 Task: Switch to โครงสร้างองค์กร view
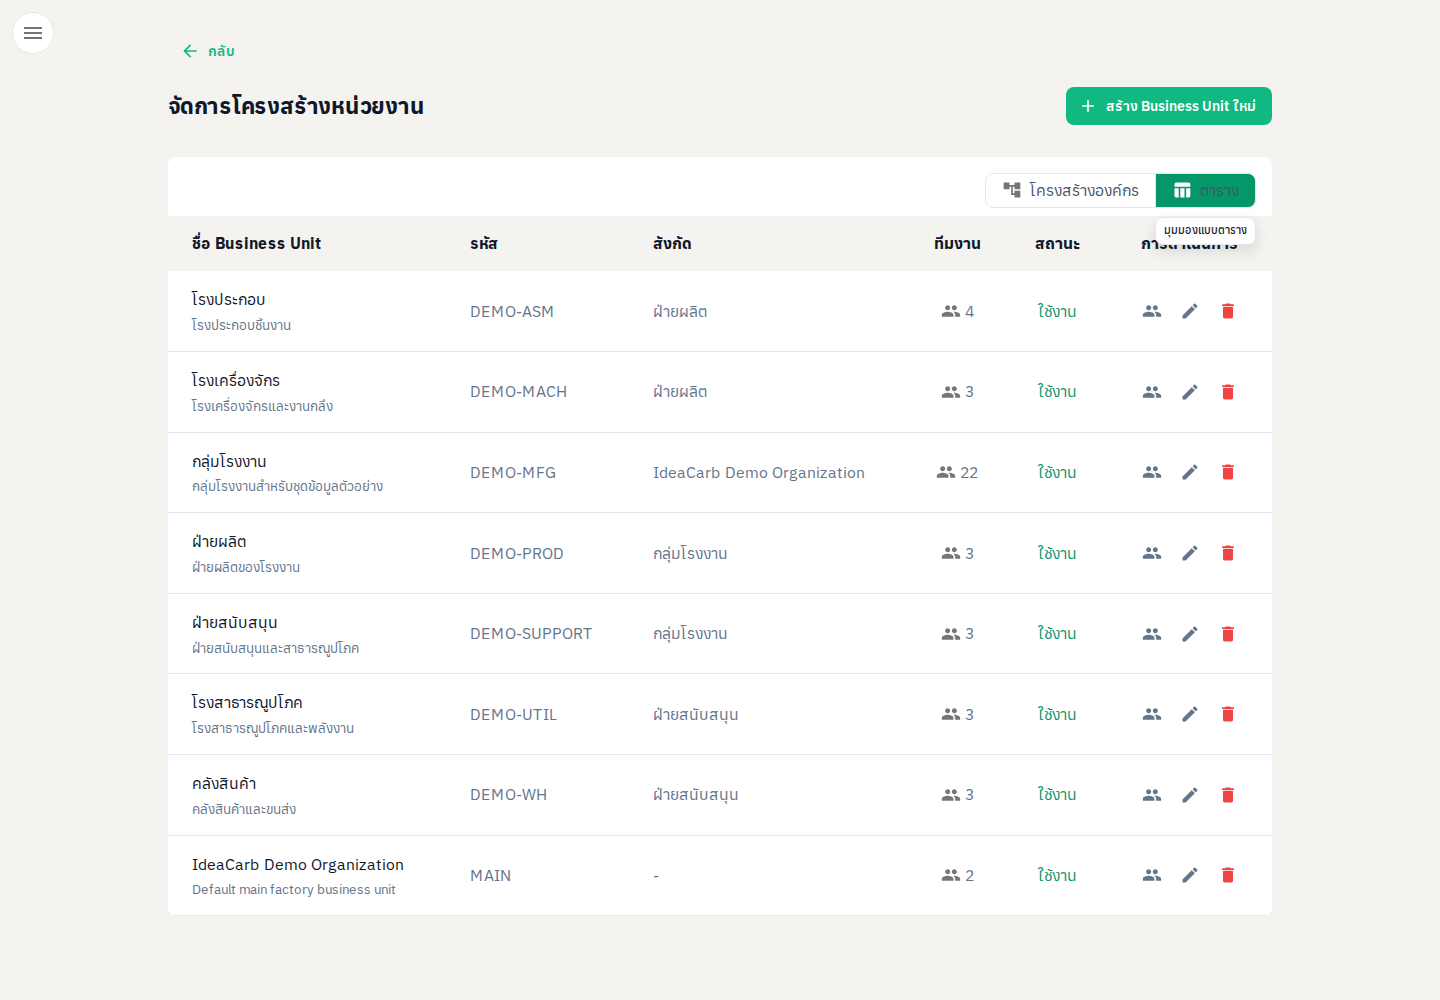1071,190
